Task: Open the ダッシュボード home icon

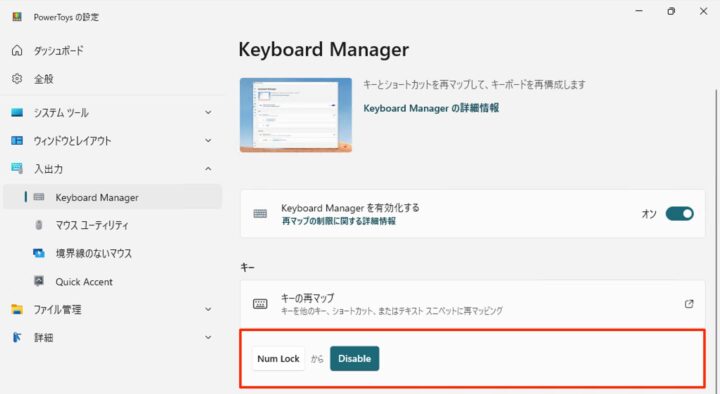Action: tap(17, 51)
